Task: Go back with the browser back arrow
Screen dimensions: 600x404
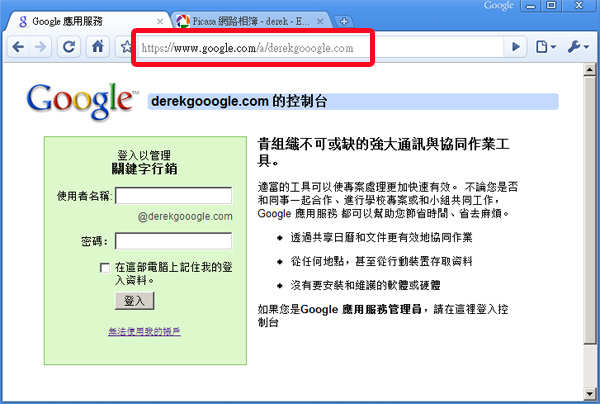Action: point(18,47)
